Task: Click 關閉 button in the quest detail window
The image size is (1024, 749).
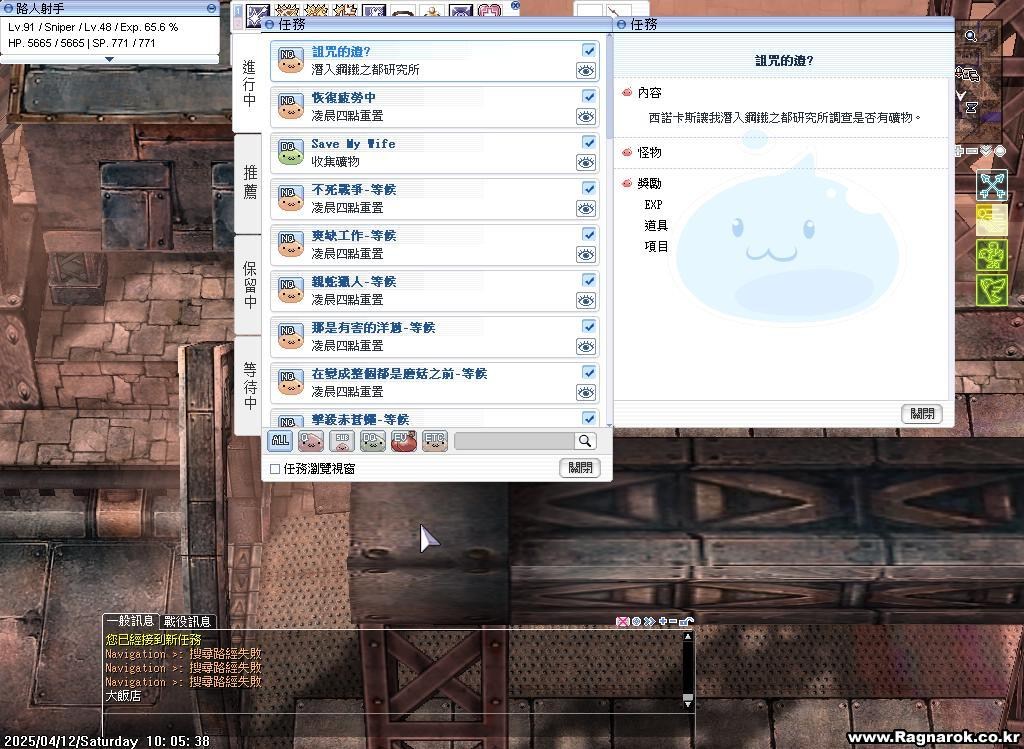Action: 921,413
